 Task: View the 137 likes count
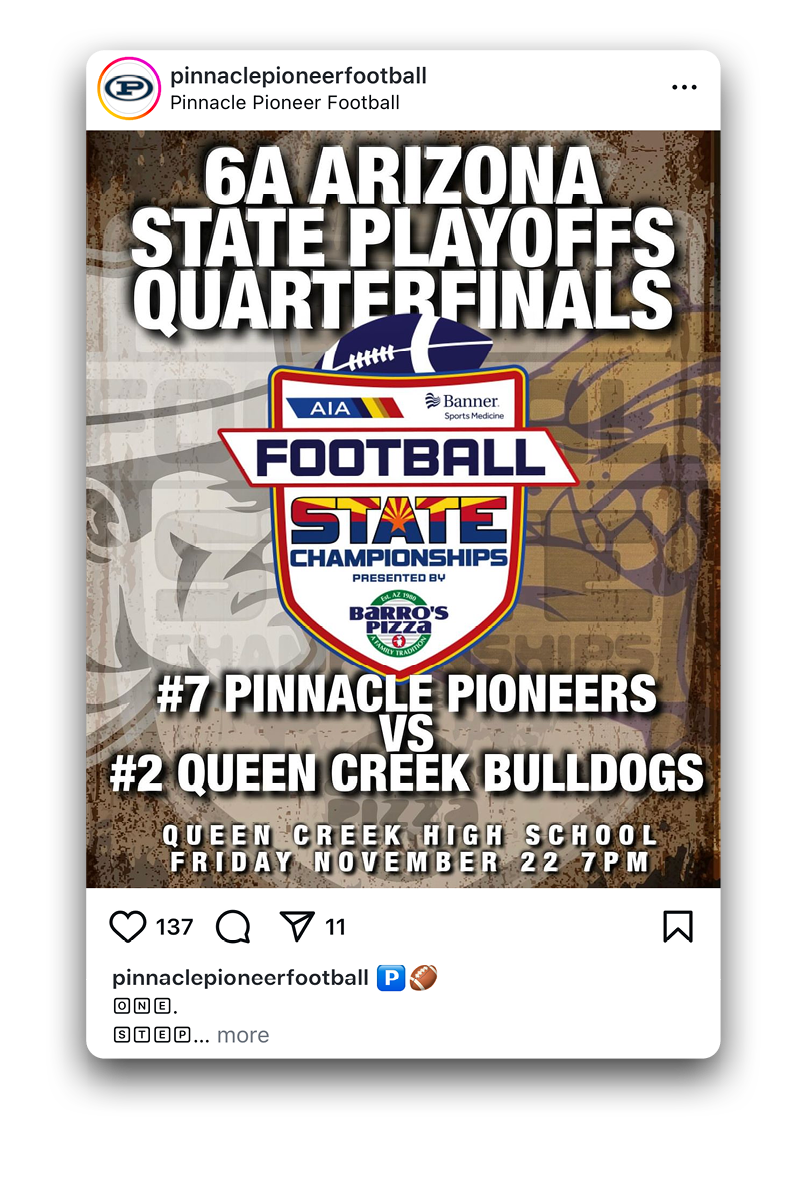click(174, 927)
